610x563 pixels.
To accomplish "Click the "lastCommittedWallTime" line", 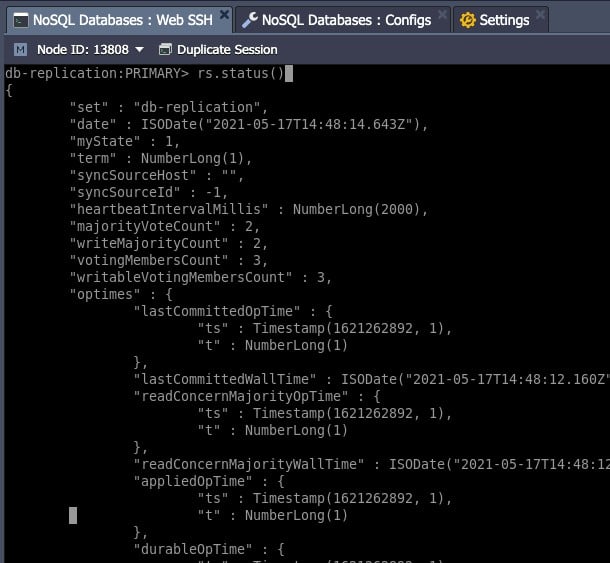I will click(x=372, y=379).
